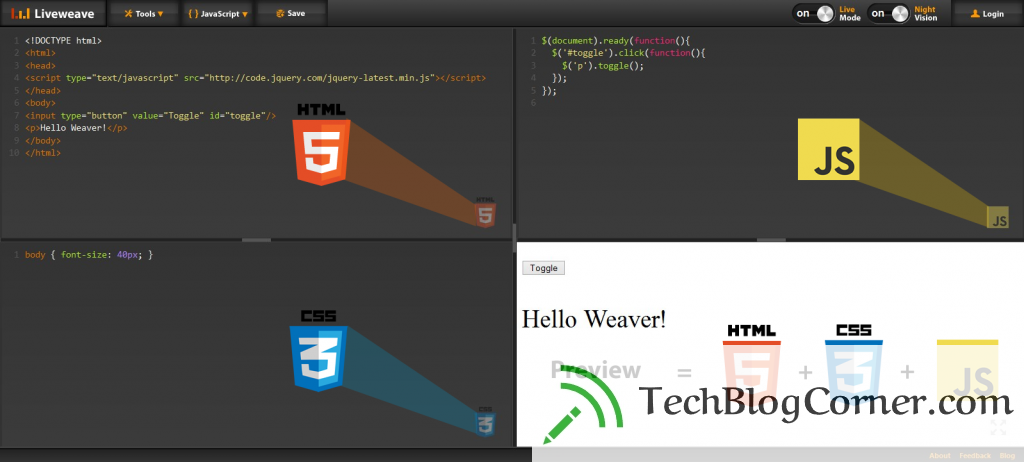Click the opening <body> tag line in HTML editor
Screen dimensions: 1024x462
(x=40, y=103)
